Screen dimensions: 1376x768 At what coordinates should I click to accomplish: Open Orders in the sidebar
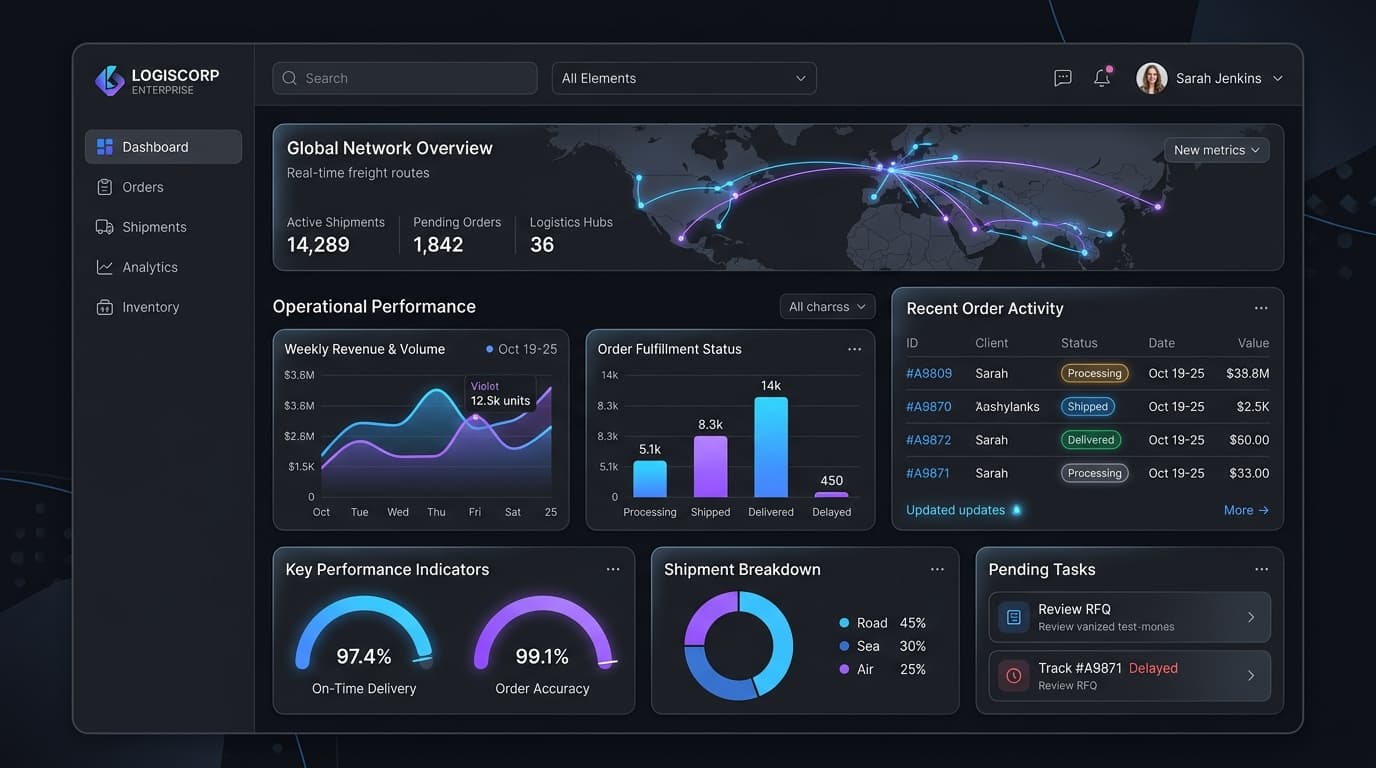(x=163, y=187)
